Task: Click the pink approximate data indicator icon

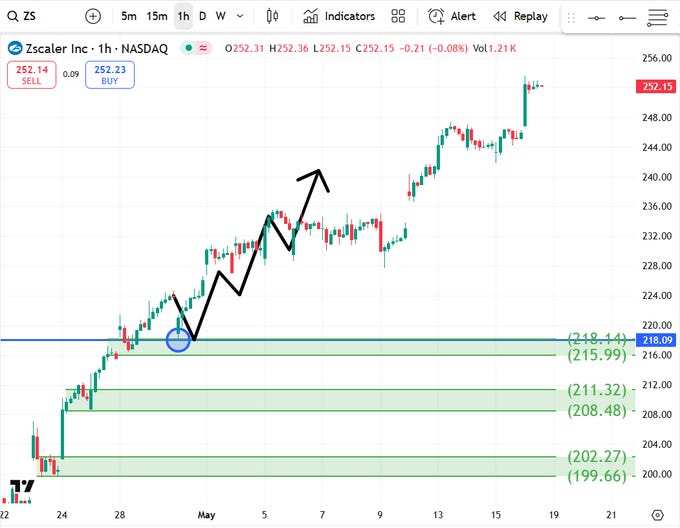Action: point(203,48)
